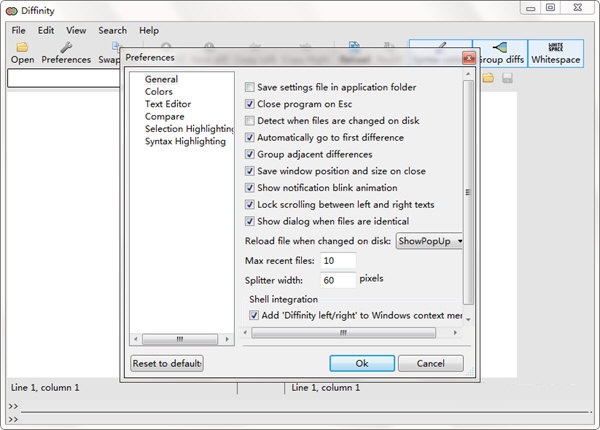Click the right pane open folder icon

[x=489, y=78]
